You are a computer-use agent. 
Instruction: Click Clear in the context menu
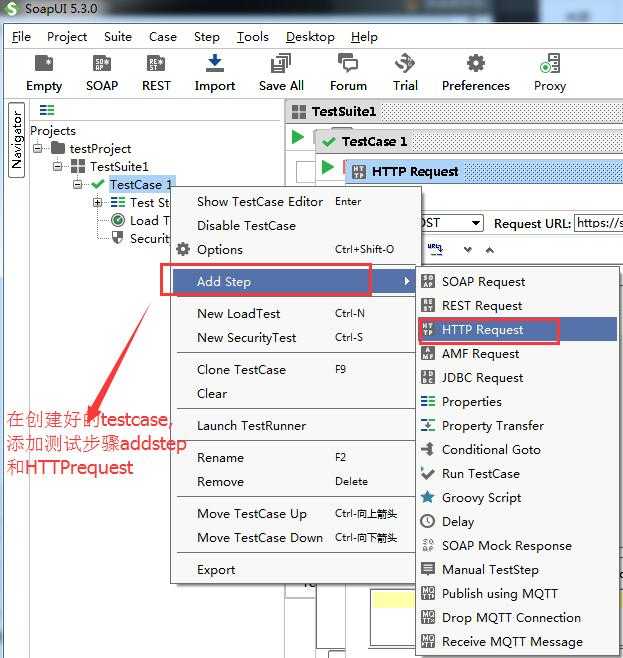(295, 393)
